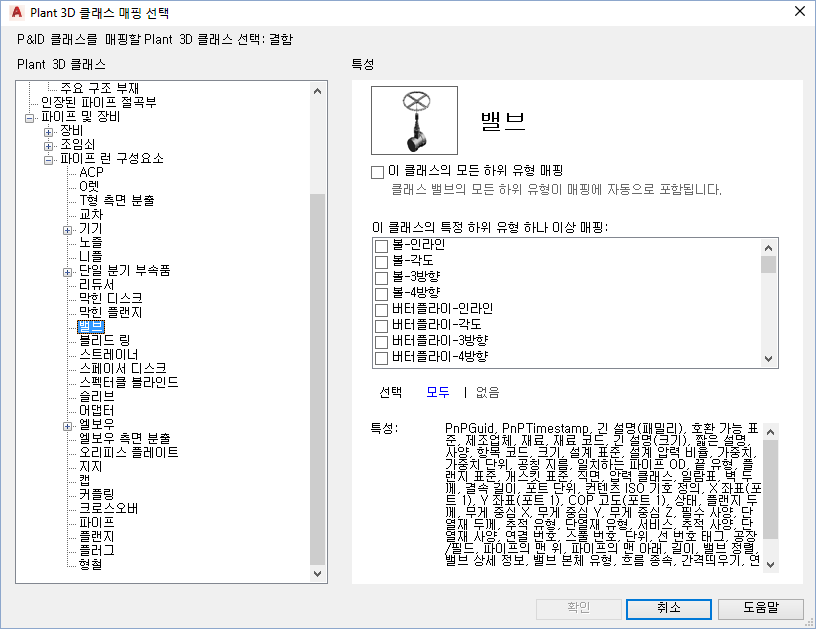Click the subtype list scroll up arrow

769,248
